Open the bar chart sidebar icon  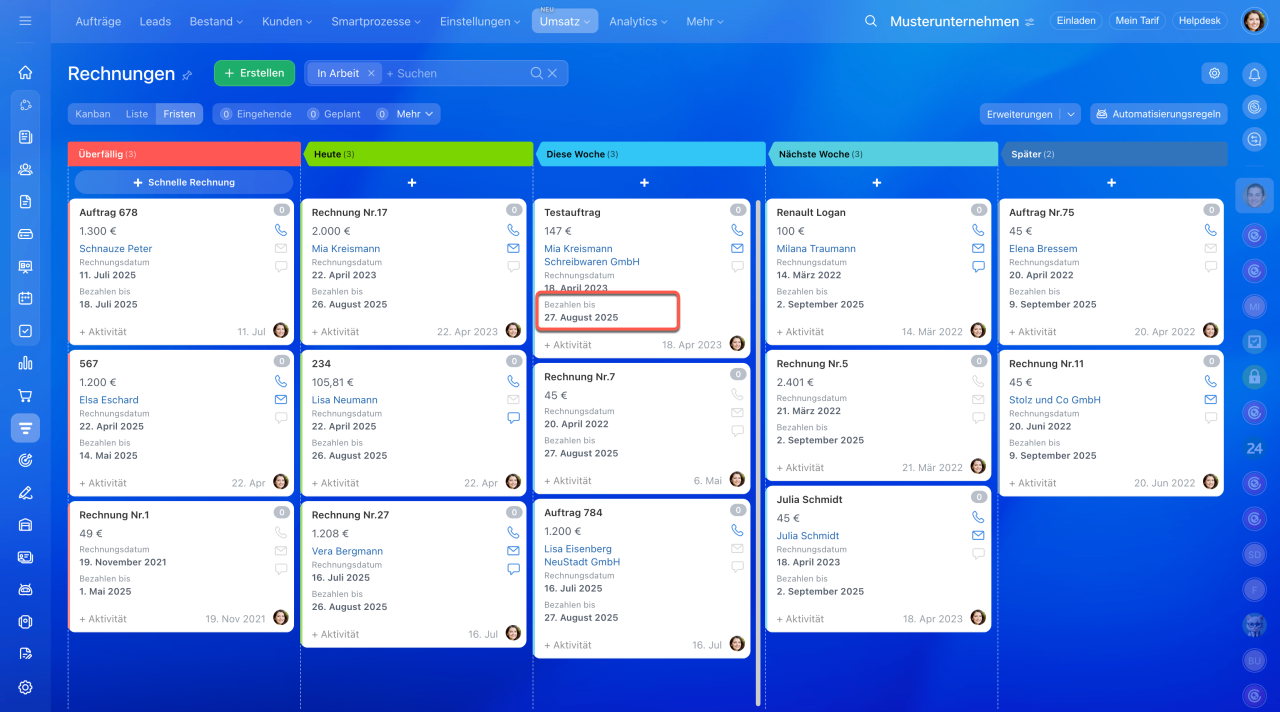(x=25, y=363)
